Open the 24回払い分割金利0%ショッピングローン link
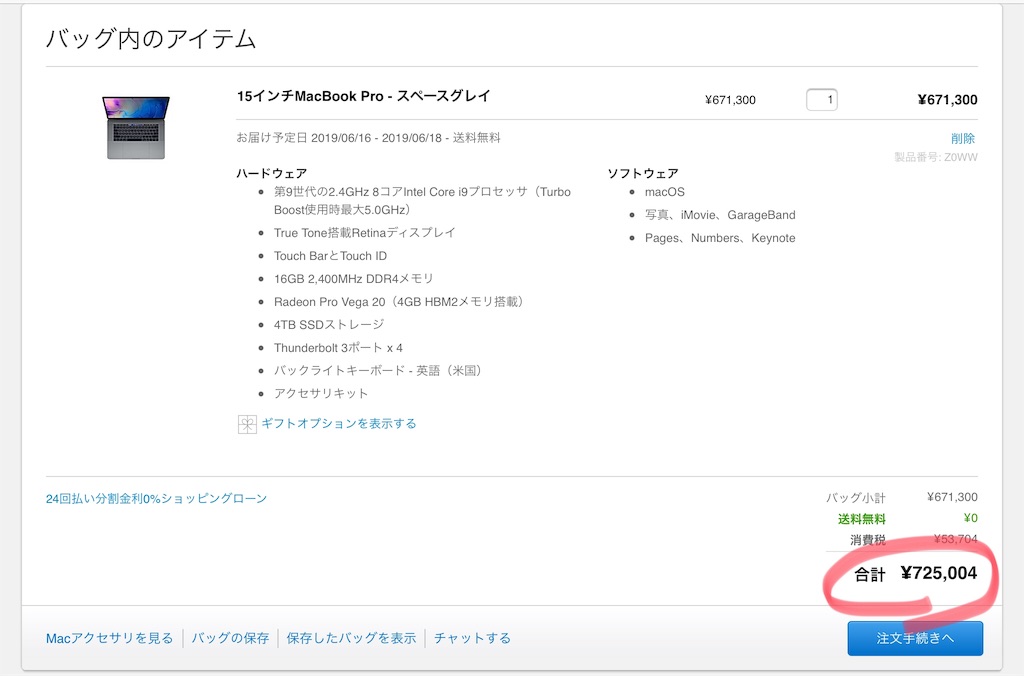The width and height of the screenshot is (1024, 676). point(156,498)
